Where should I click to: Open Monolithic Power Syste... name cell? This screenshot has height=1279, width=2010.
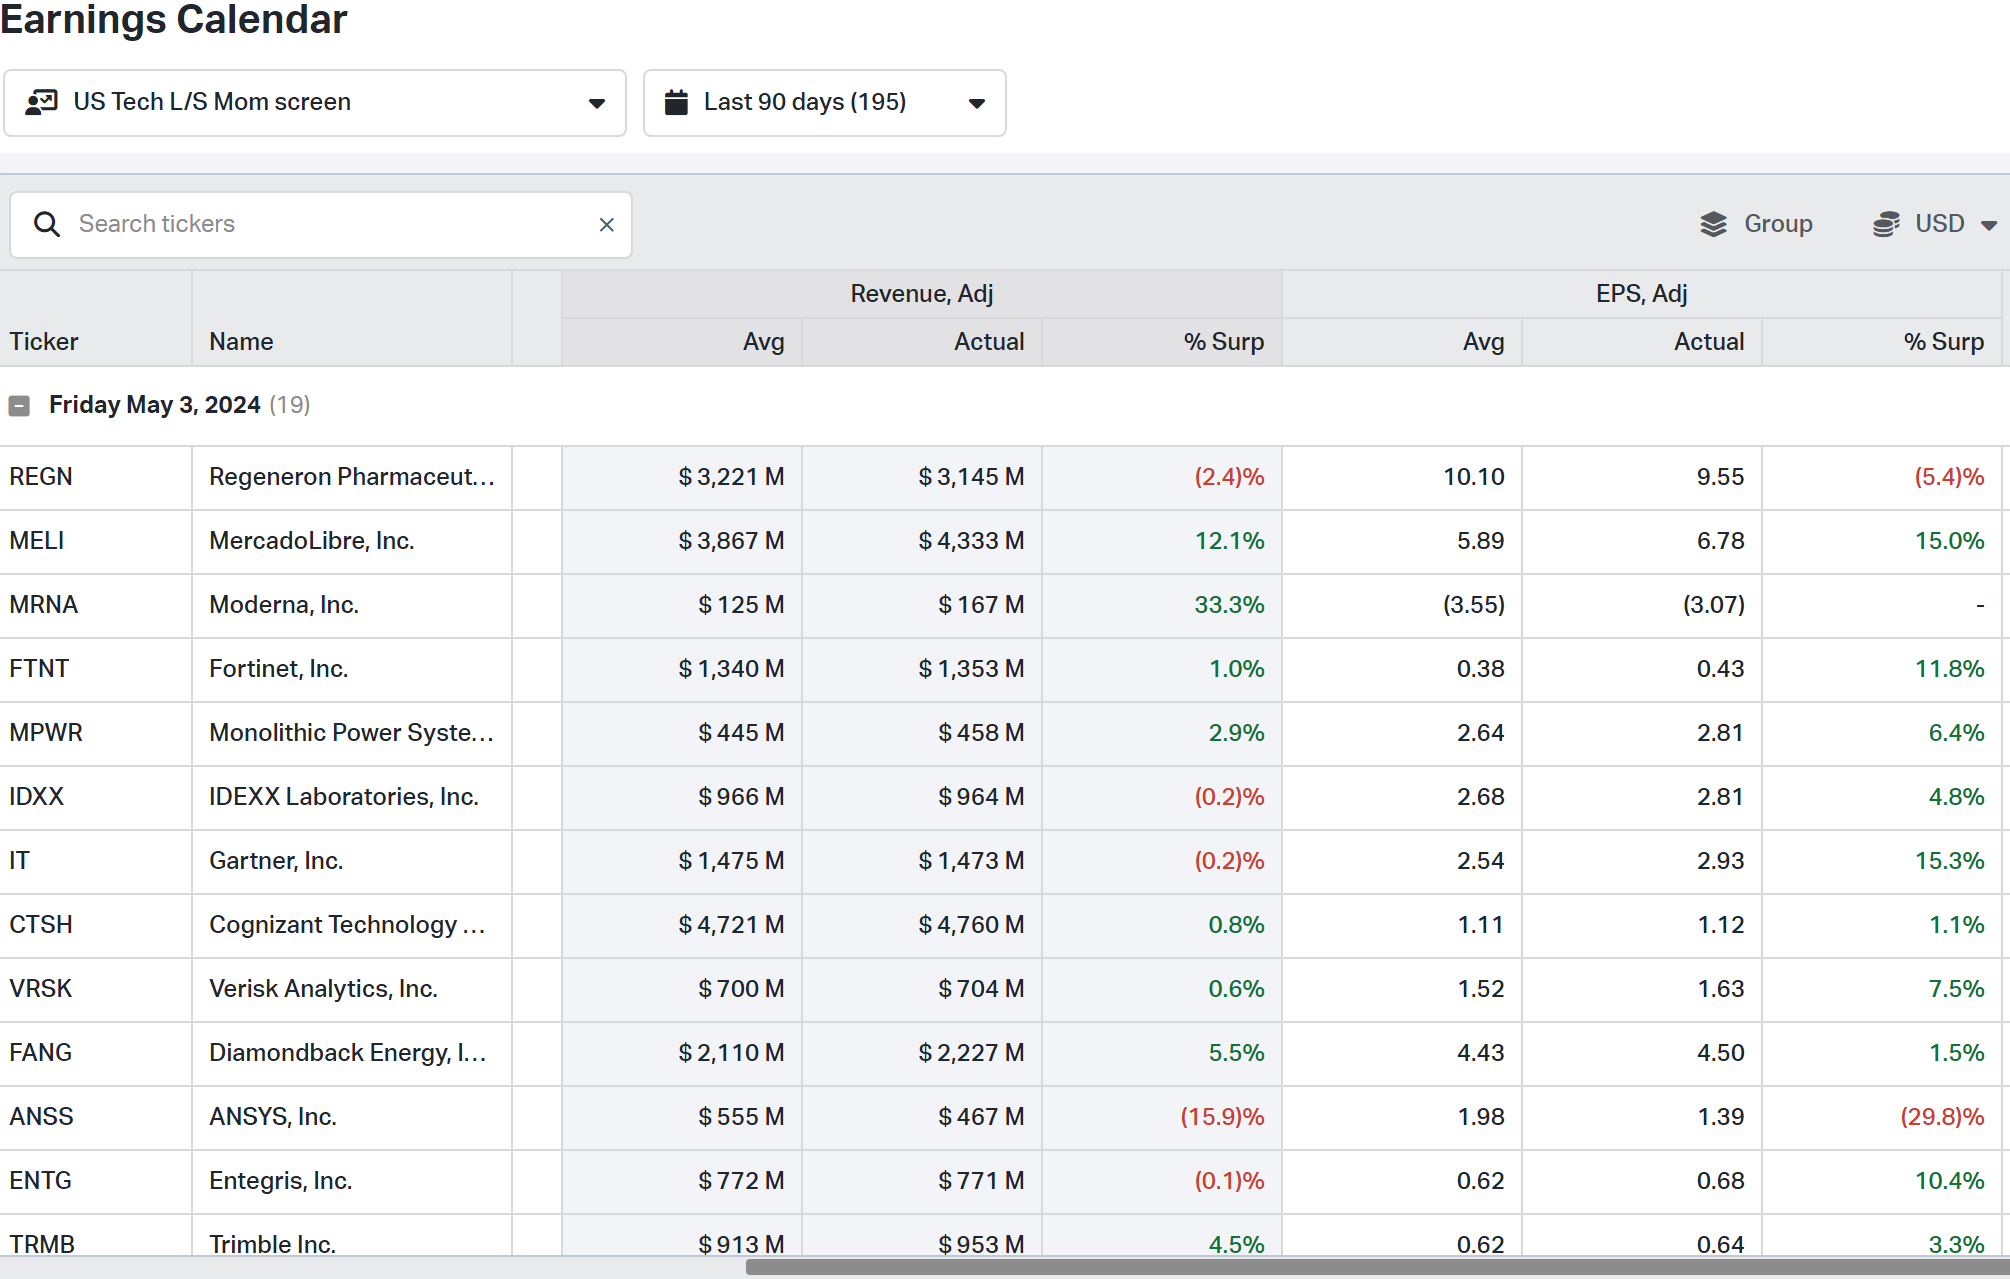(x=352, y=733)
